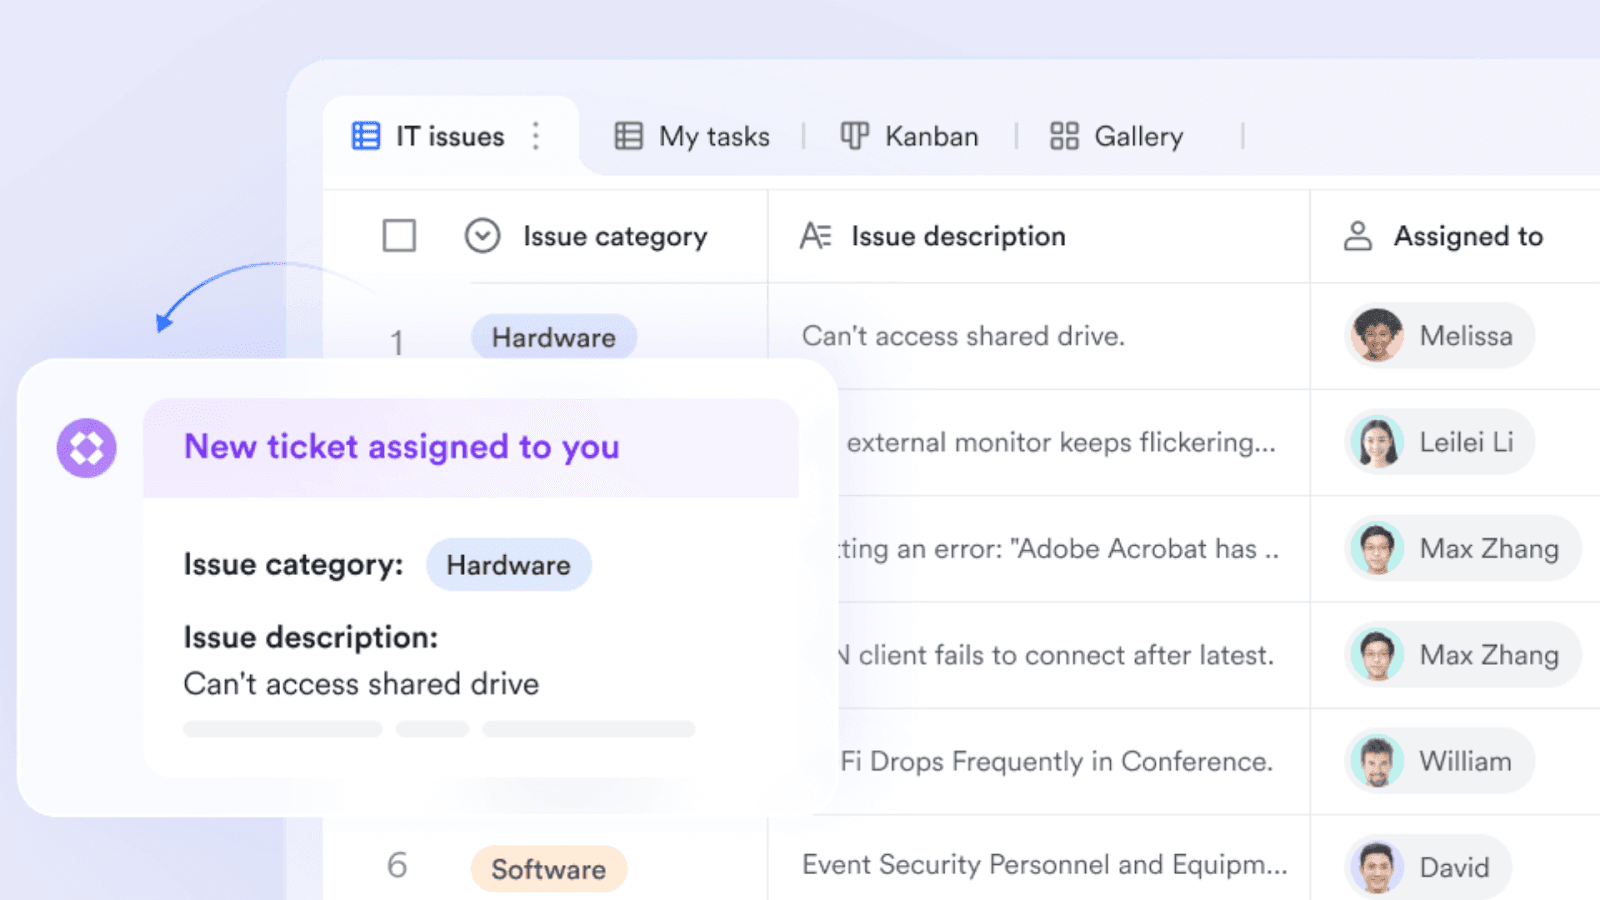Click the purple notification app icon
This screenshot has width=1600, height=900.
pos(86,447)
